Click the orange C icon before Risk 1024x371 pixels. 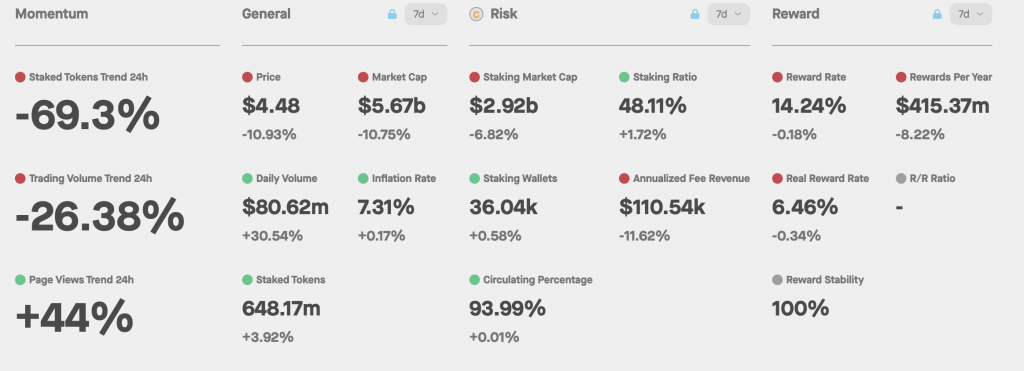[476, 14]
